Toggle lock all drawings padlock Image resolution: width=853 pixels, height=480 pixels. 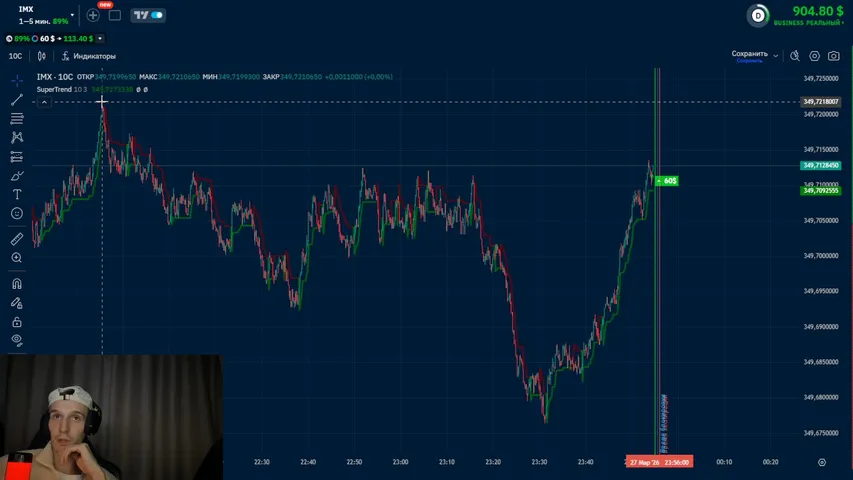pos(17,322)
